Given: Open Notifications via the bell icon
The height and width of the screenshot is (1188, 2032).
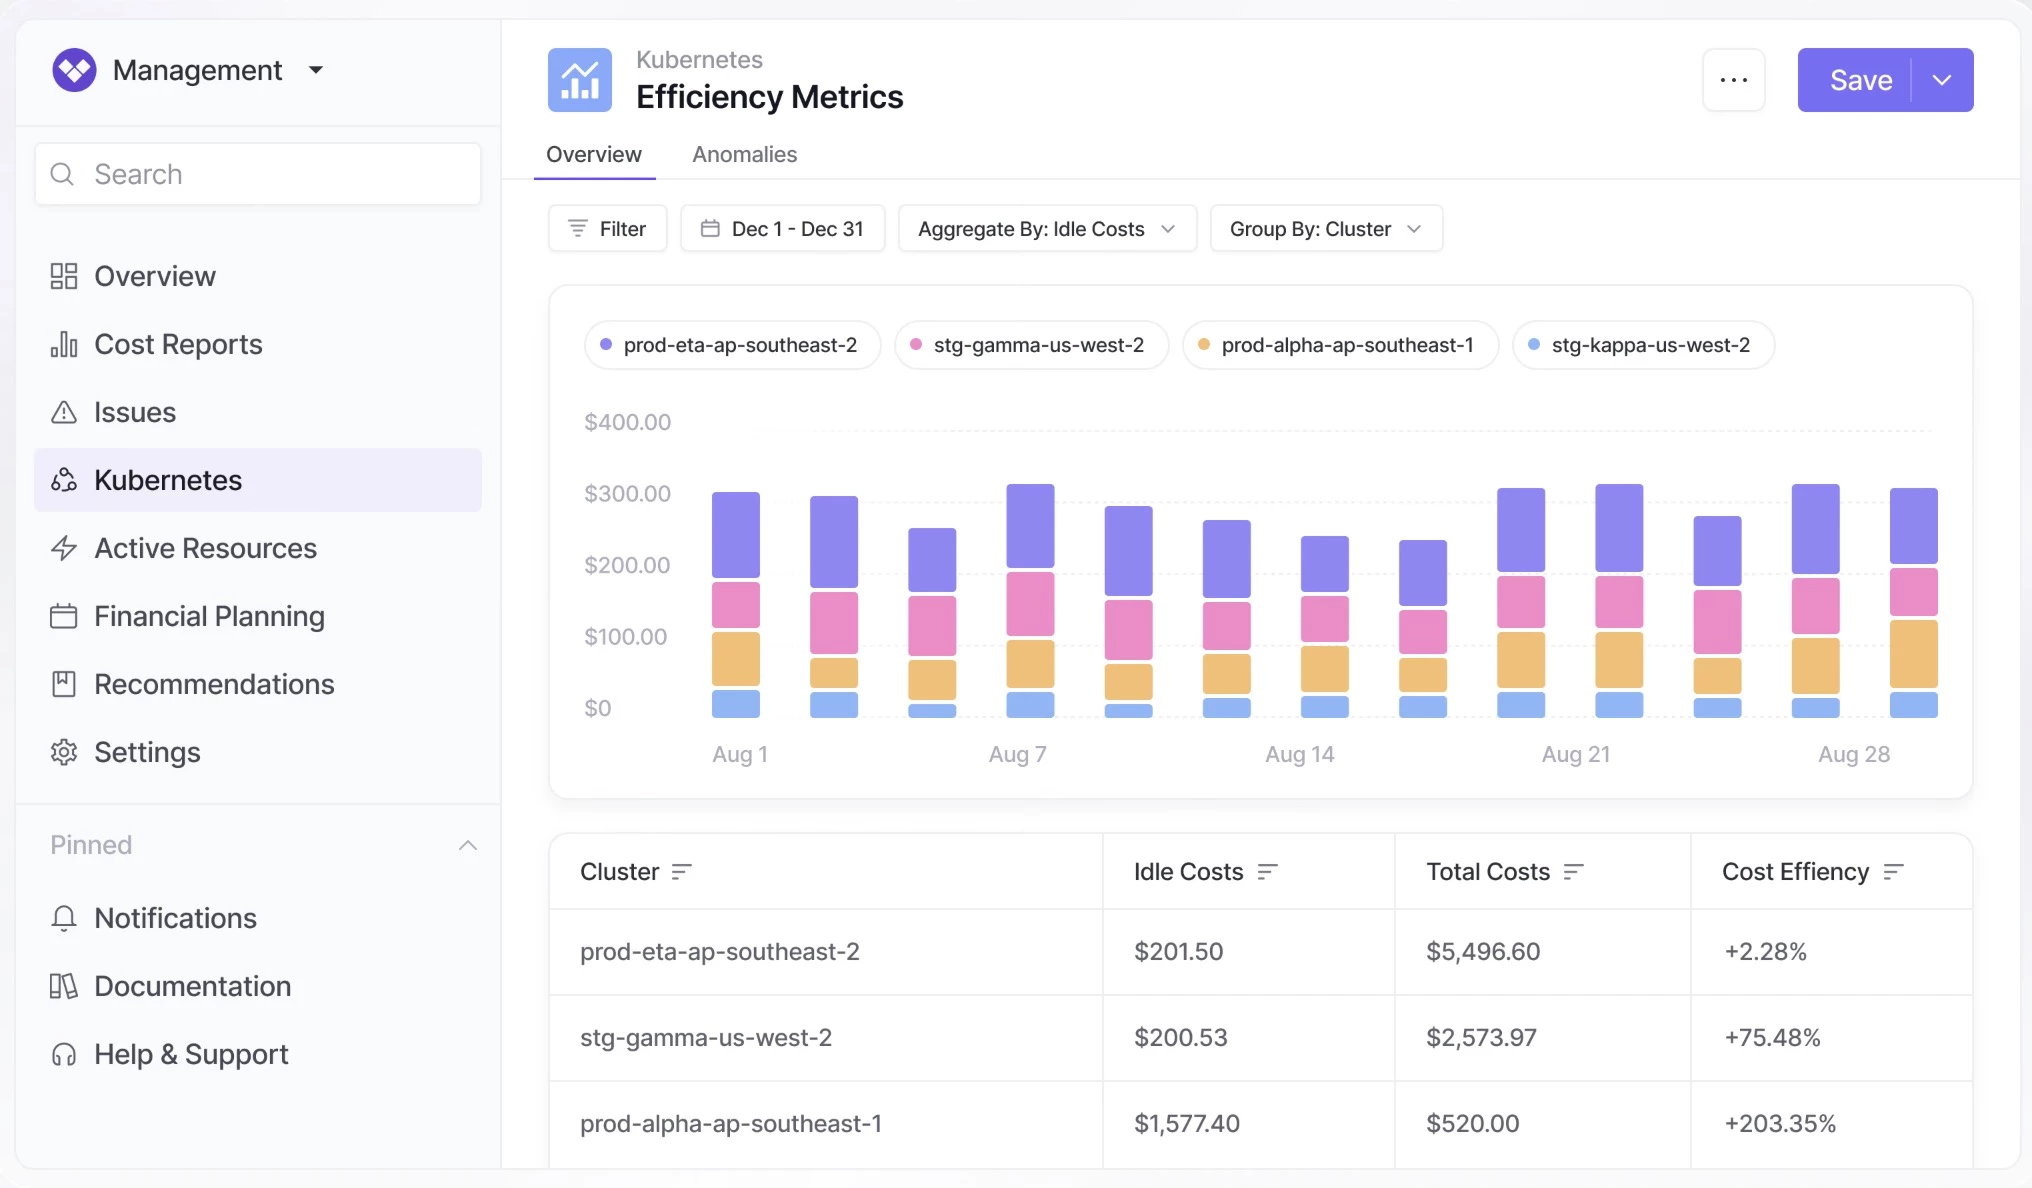Looking at the screenshot, I should [64, 918].
